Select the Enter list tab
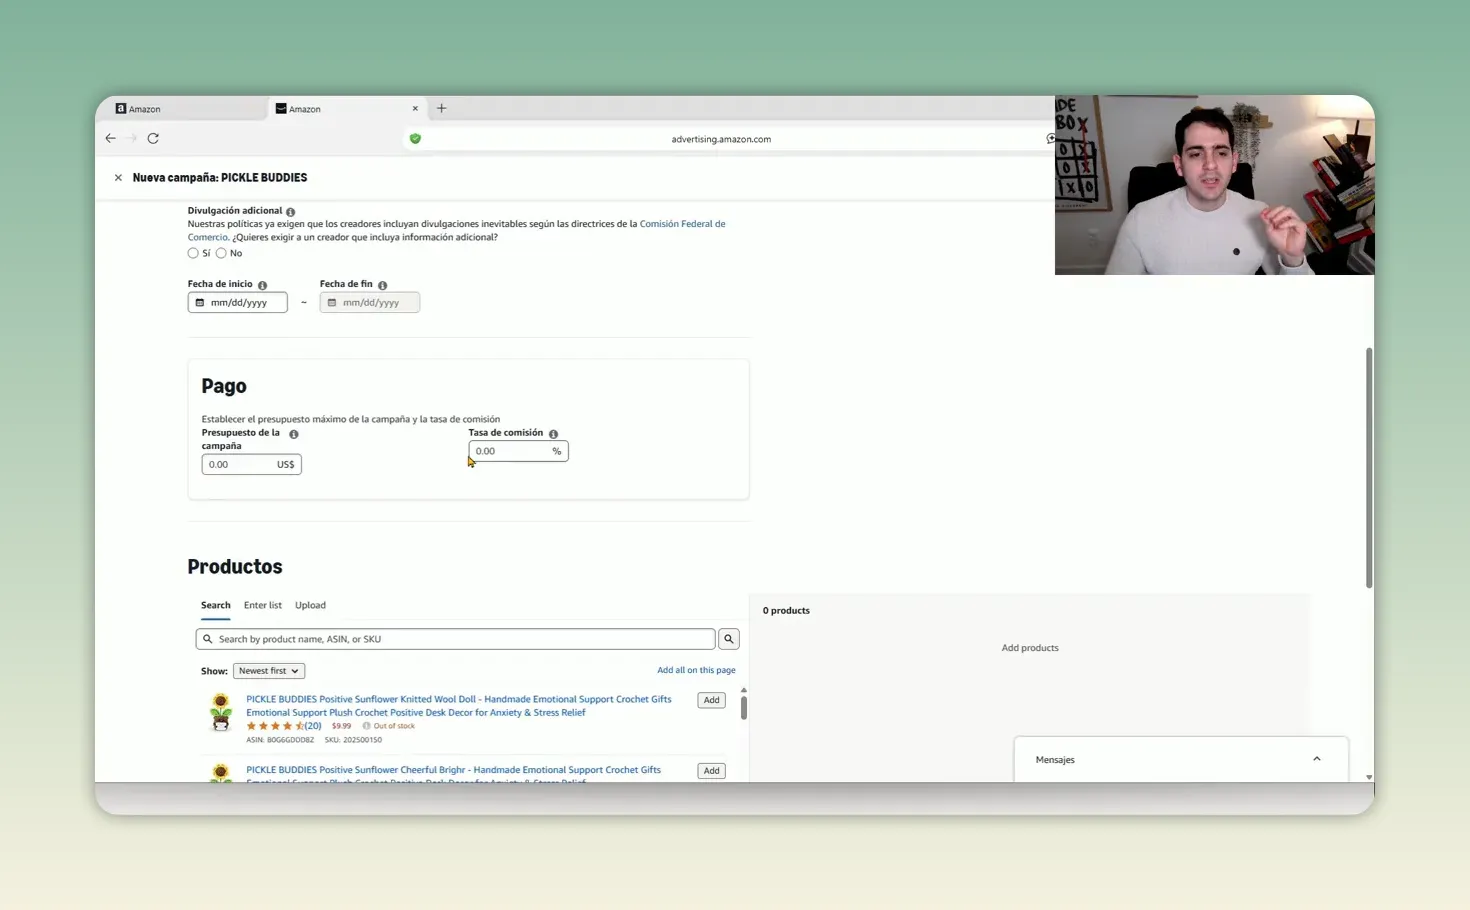 [x=263, y=605]
